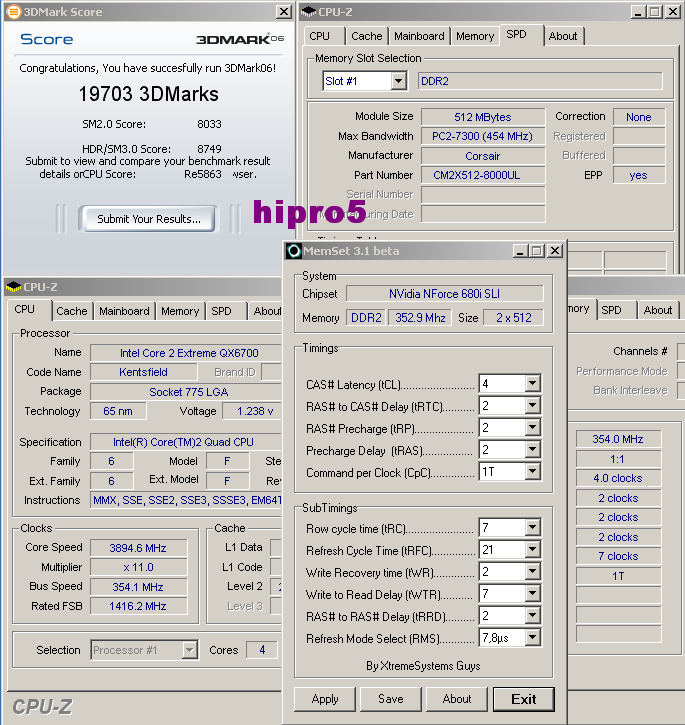Click the CM2X512-8000UL part number field

(x=483, y=175)
